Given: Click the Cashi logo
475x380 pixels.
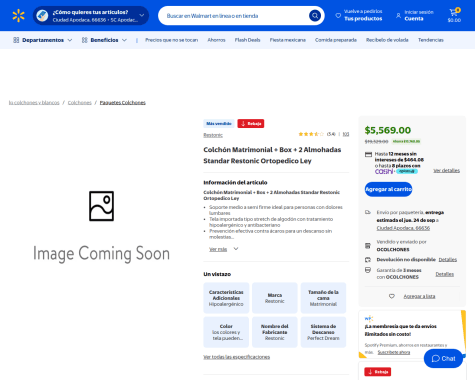Looking at the screenshot, I should (x=384, y=171).
